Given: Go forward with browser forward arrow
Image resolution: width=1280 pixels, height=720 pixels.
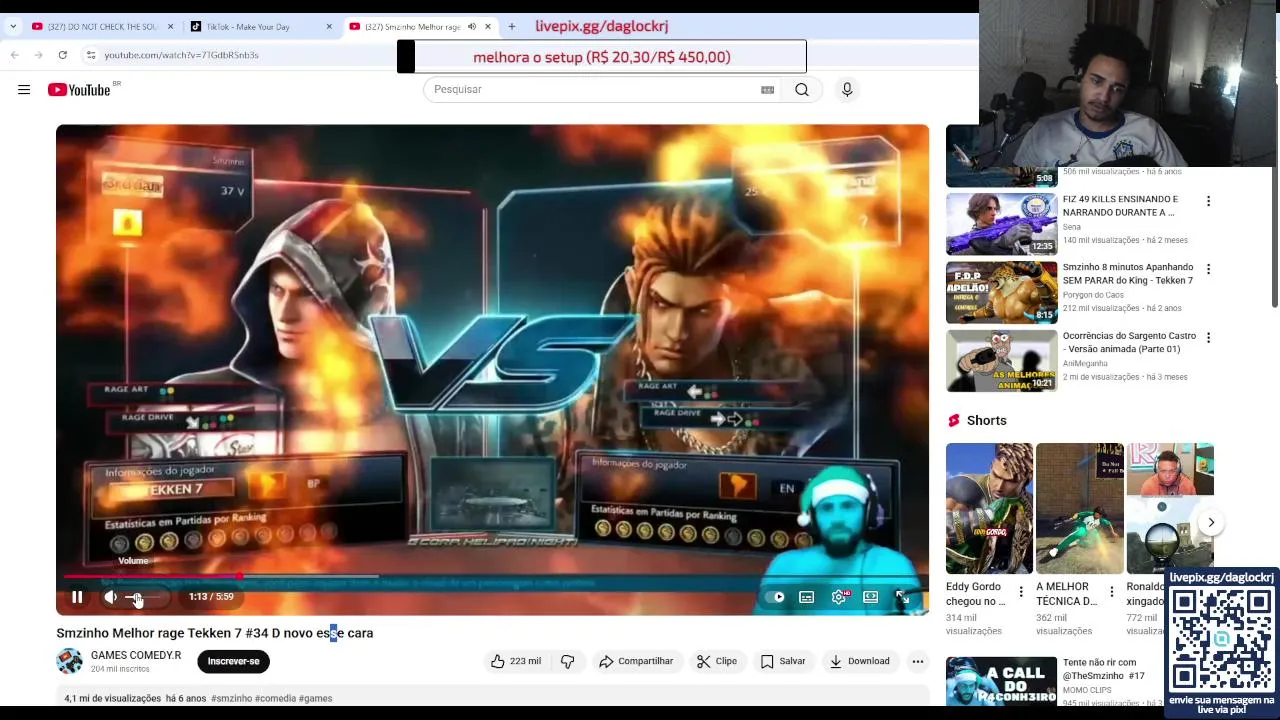Looking at the screenshot, I should 38,55.
